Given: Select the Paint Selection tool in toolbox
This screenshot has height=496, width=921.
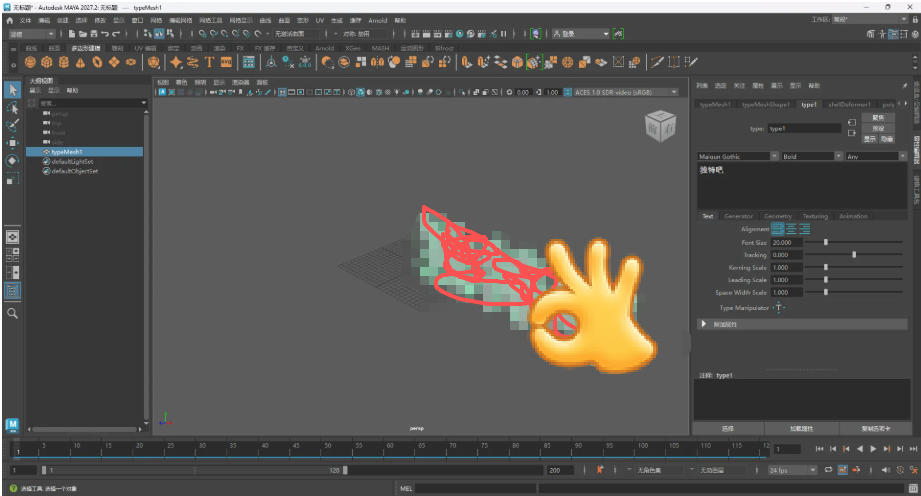Looking at the screenshot, I should [12, 125].
